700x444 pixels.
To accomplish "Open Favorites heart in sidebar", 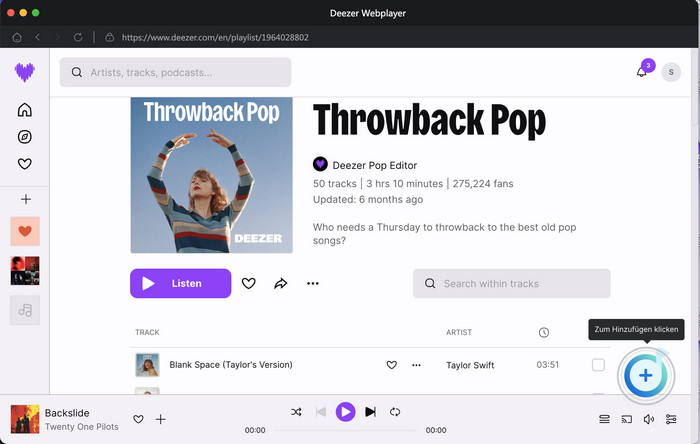I will pyautogui.click(x=25, y=164).
